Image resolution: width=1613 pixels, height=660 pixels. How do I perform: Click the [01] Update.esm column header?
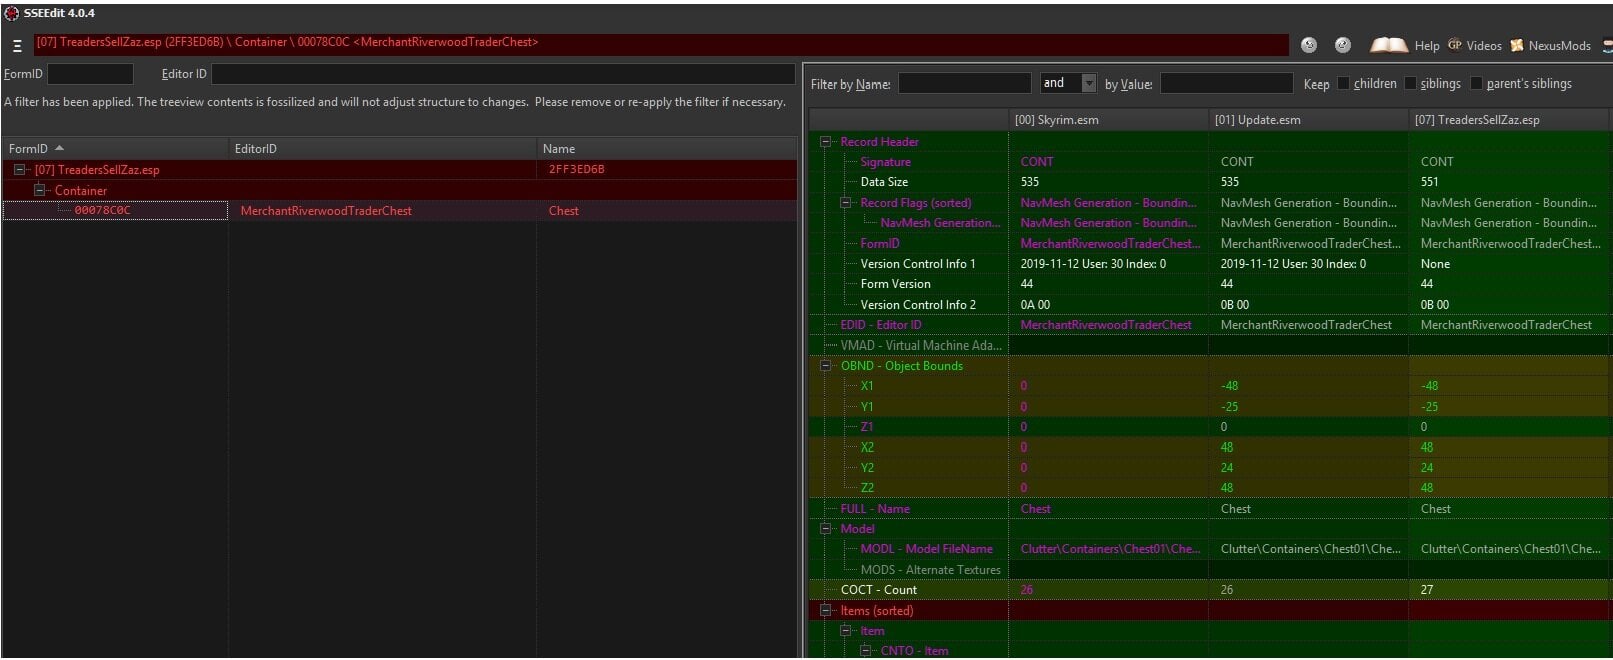point(1308,120)
